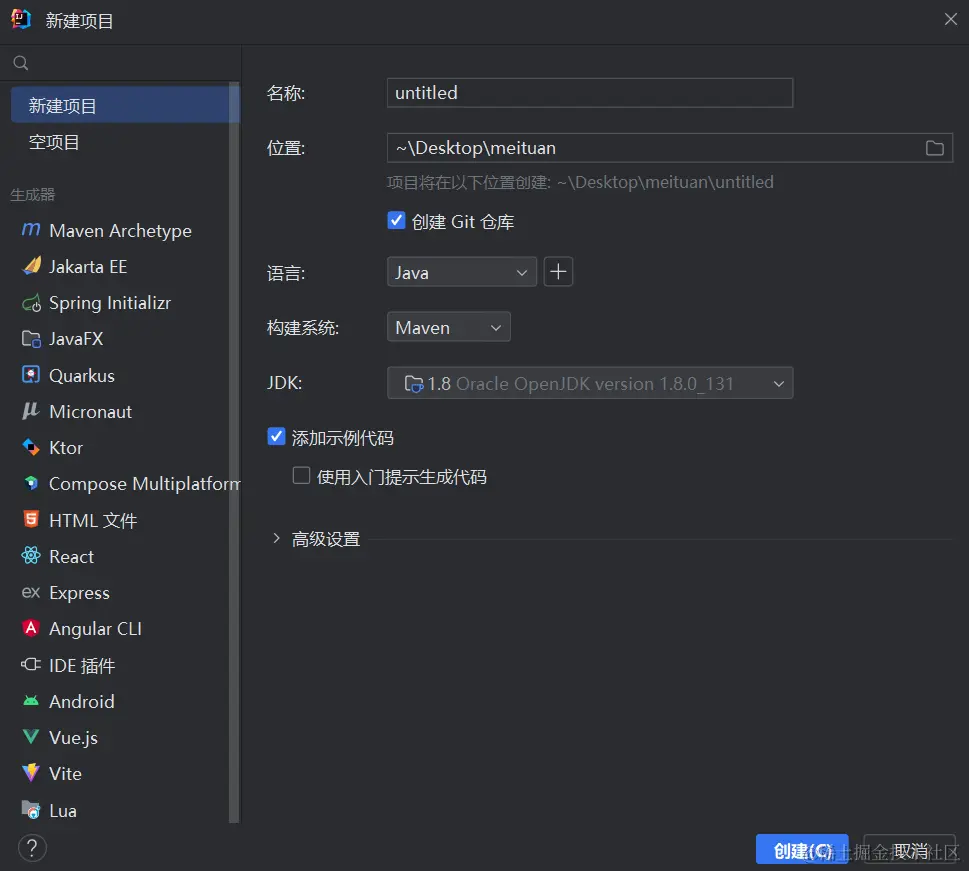Screen dimensions: 969x871
Task: Close the 新建项目 dialog
Action: (x=950, y=20)
